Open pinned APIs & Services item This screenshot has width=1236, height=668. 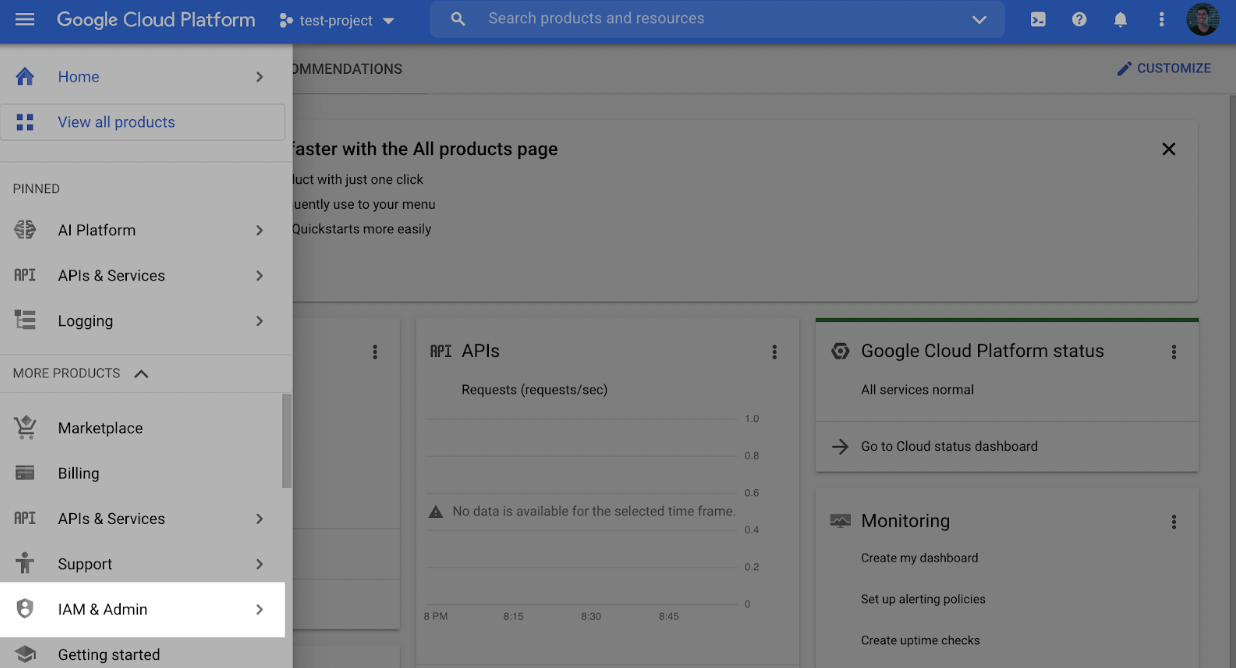(x=142, y=276)
